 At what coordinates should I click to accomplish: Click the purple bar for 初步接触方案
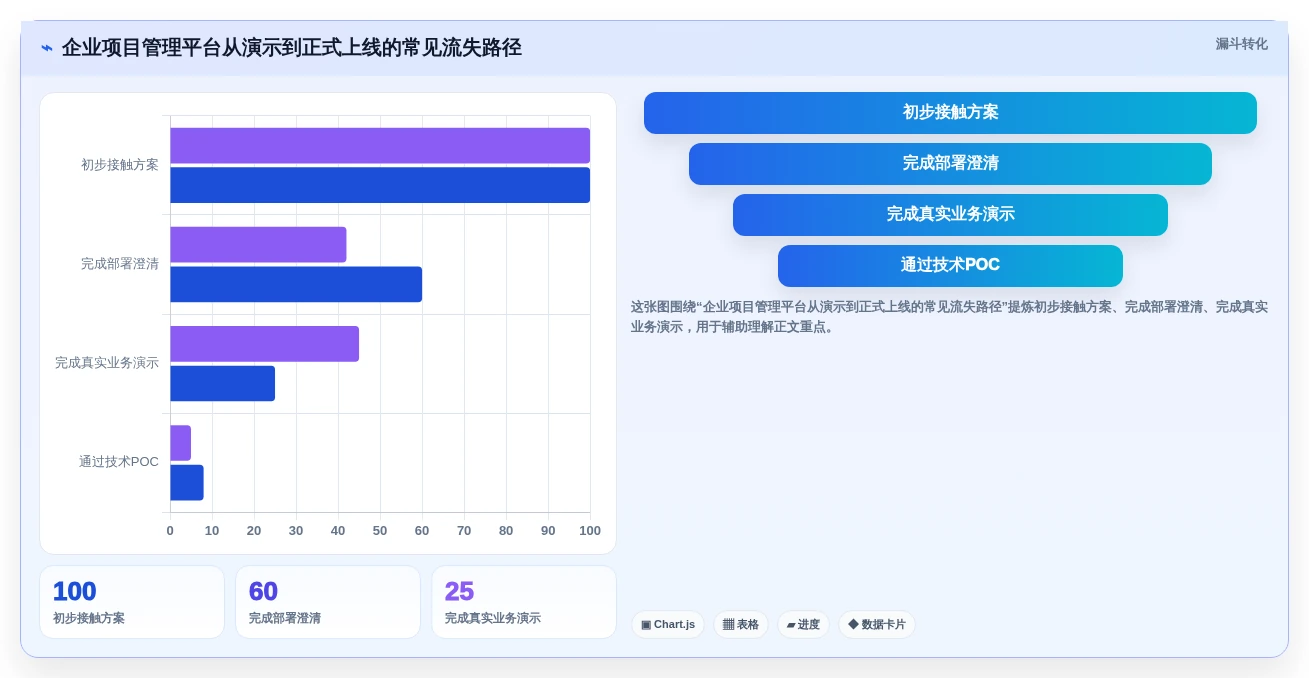pyautogui.click(x=380, y=145)
